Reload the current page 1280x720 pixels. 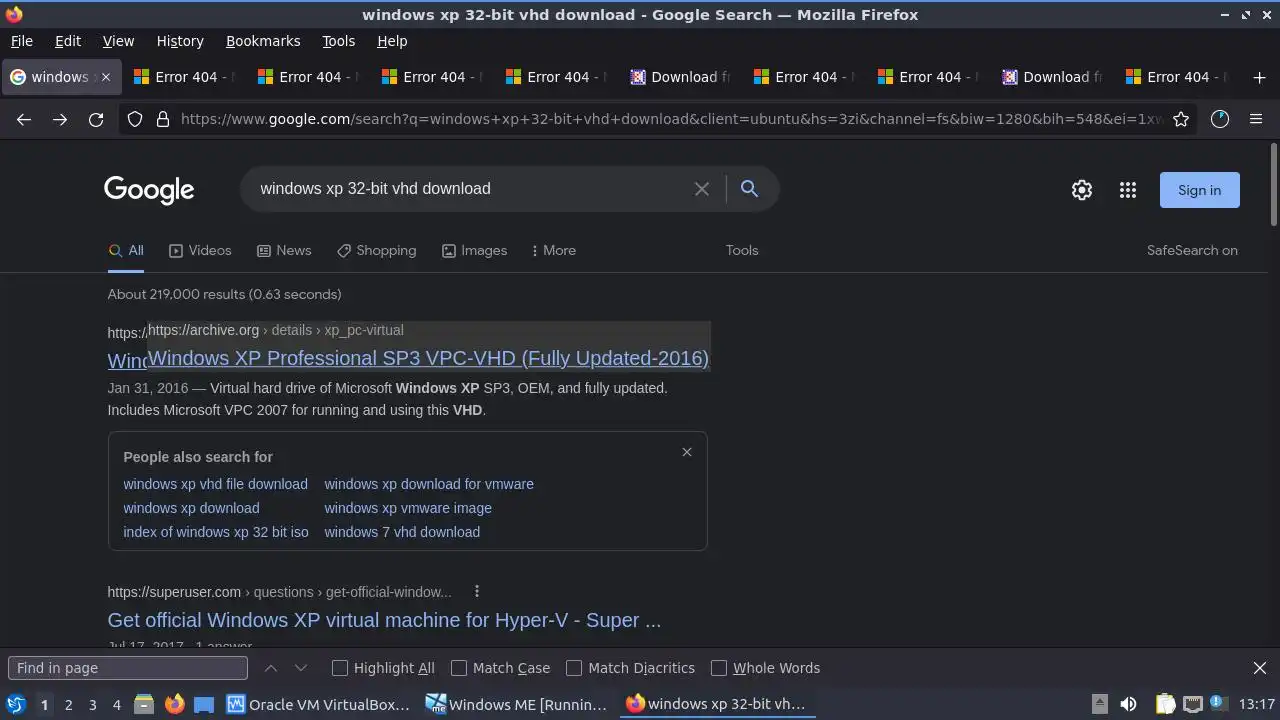tap(96, 119)
